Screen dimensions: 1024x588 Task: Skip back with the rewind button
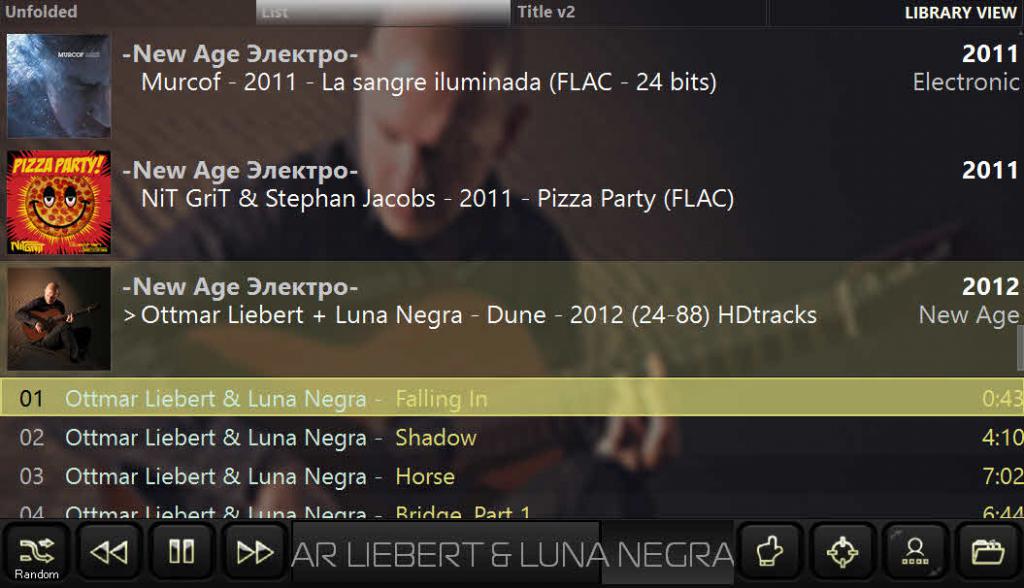(x=109, y=553)
